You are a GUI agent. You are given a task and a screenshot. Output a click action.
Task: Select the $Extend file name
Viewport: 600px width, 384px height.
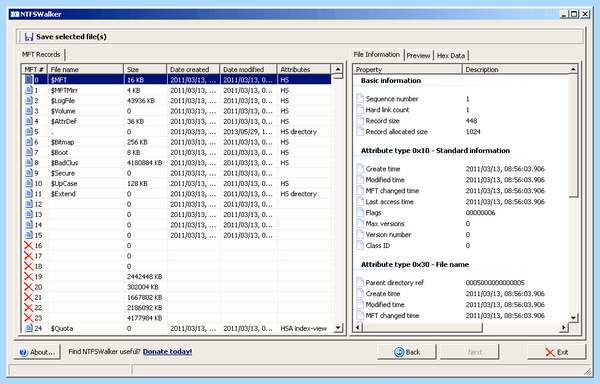(x=64, y=194)
